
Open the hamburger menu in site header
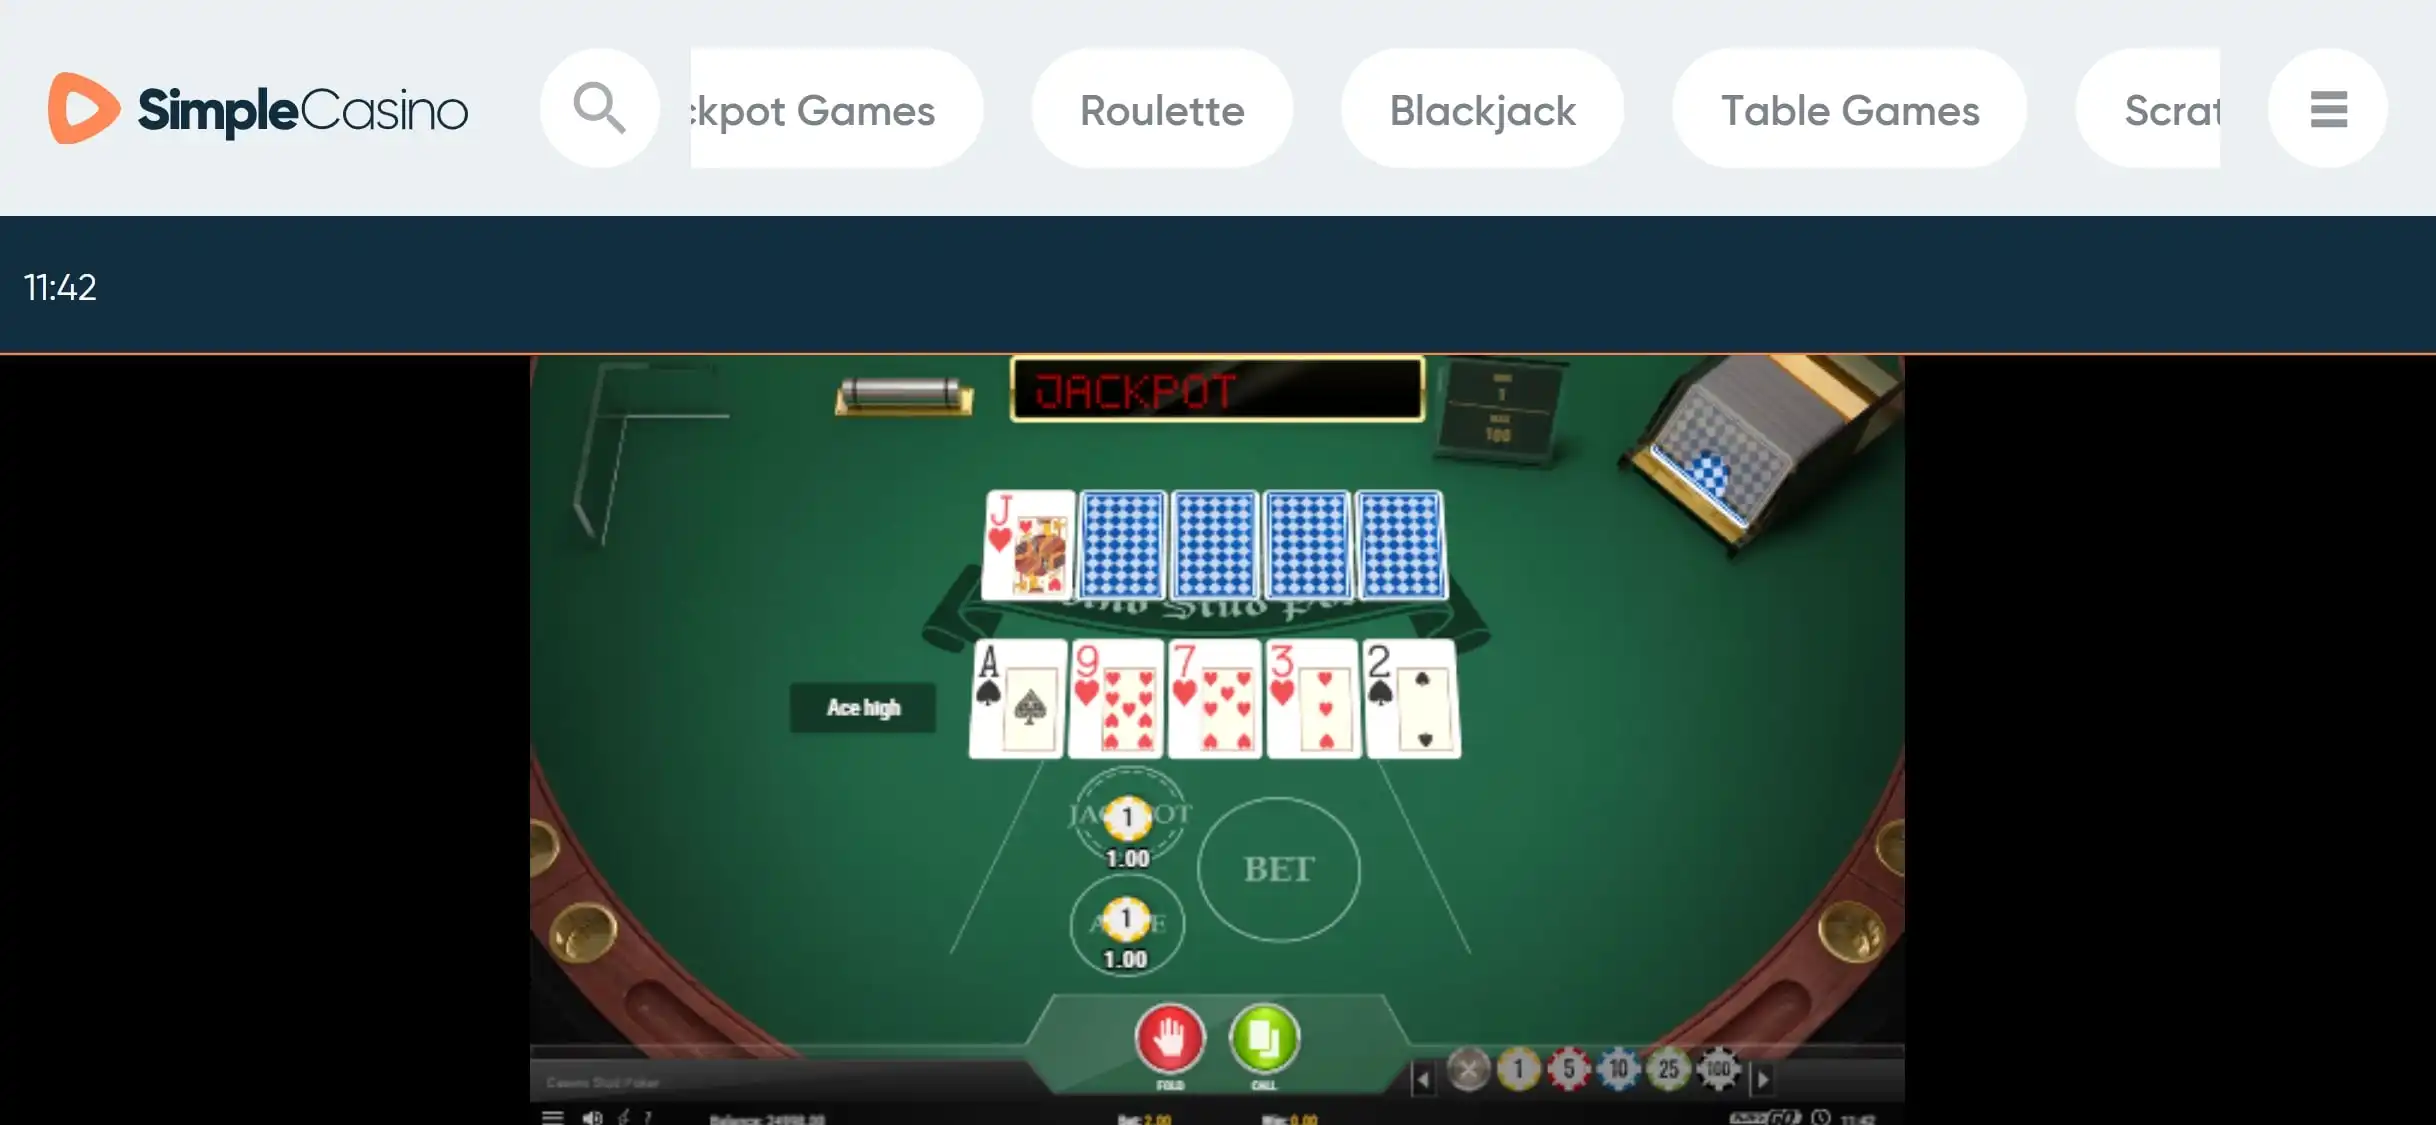click(2328, 108)
